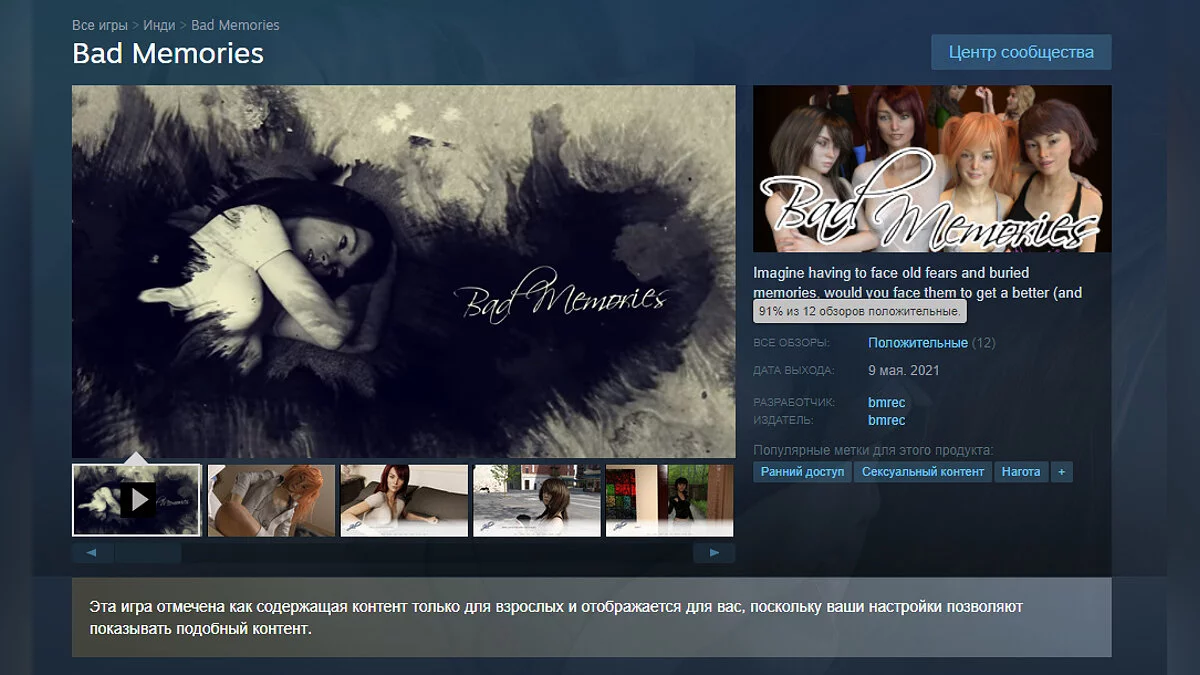Click the Bad Memories breadcrumb link

coord(235,25)
